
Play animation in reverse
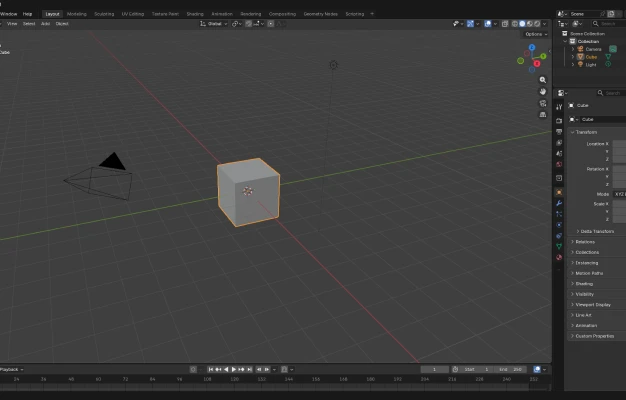(226, 370)
